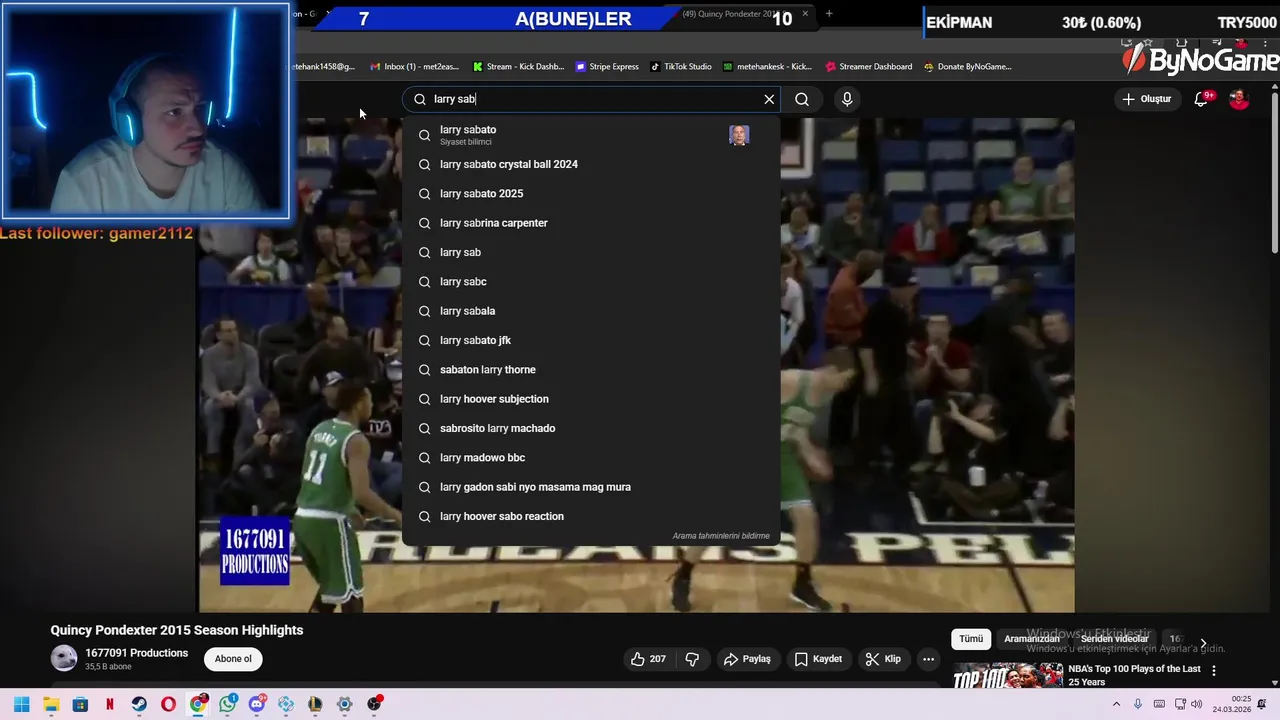Open Discord from the taskbar
The width and height of the screenshot is (1280, 720).
tap(257, 704)
